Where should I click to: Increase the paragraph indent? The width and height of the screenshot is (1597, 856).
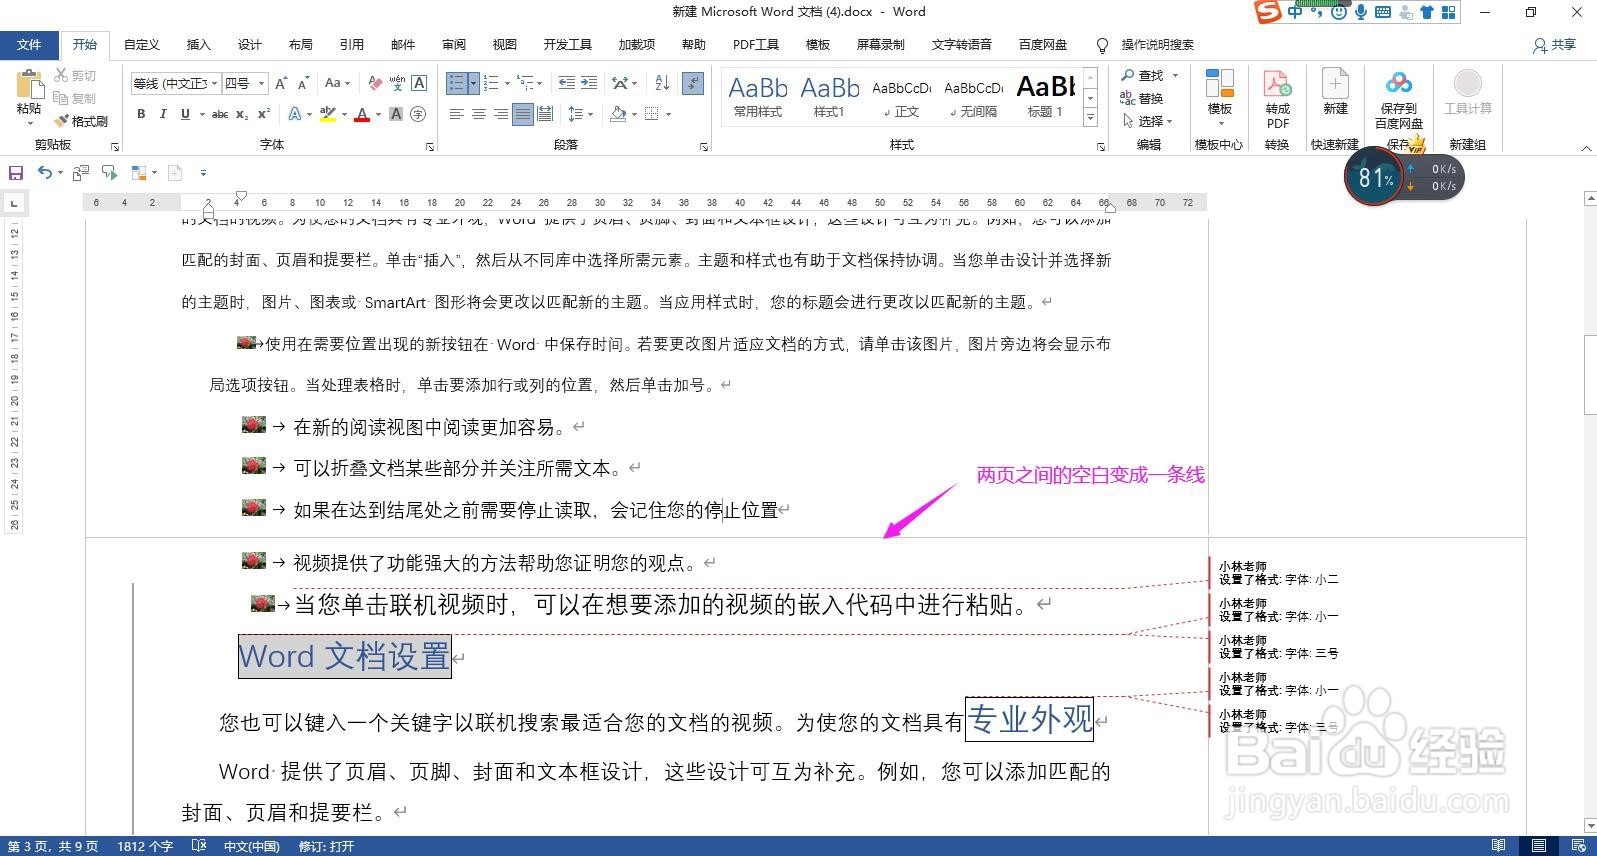(589, 83)
